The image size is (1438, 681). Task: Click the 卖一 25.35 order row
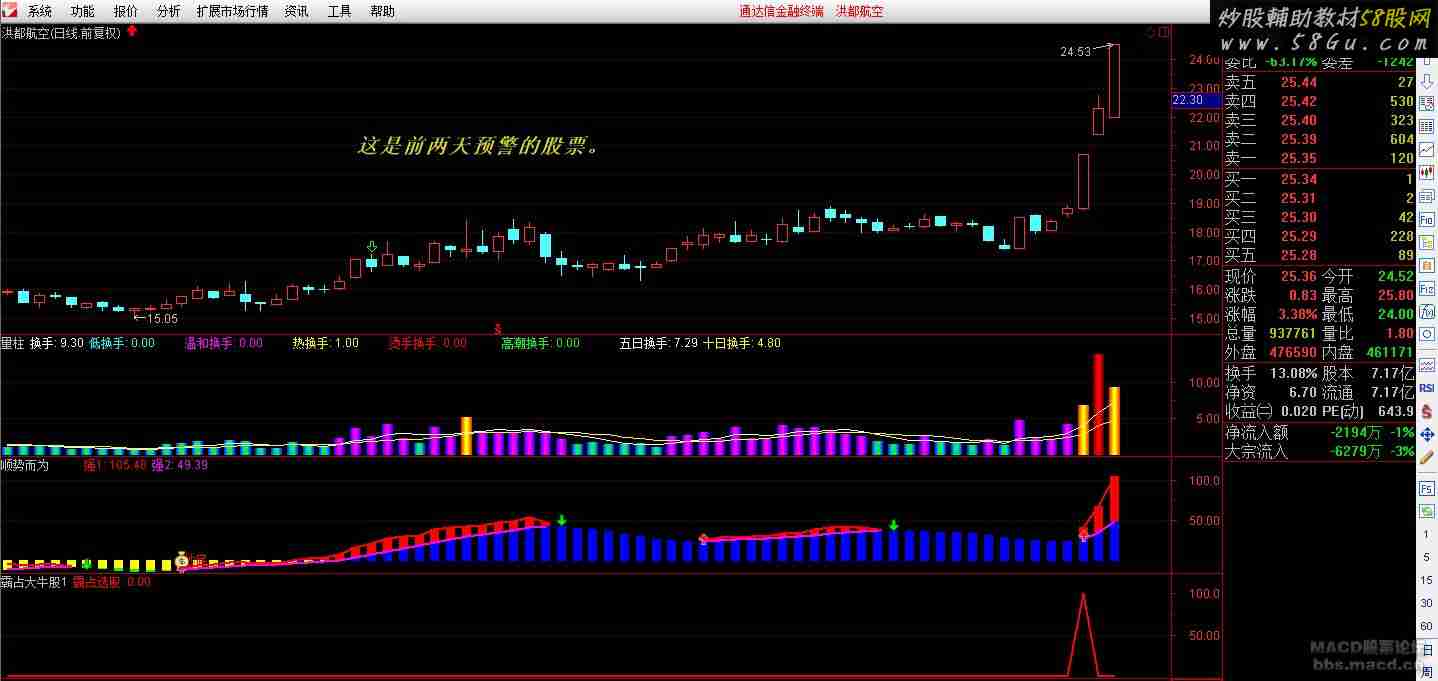pos(1320,158)
